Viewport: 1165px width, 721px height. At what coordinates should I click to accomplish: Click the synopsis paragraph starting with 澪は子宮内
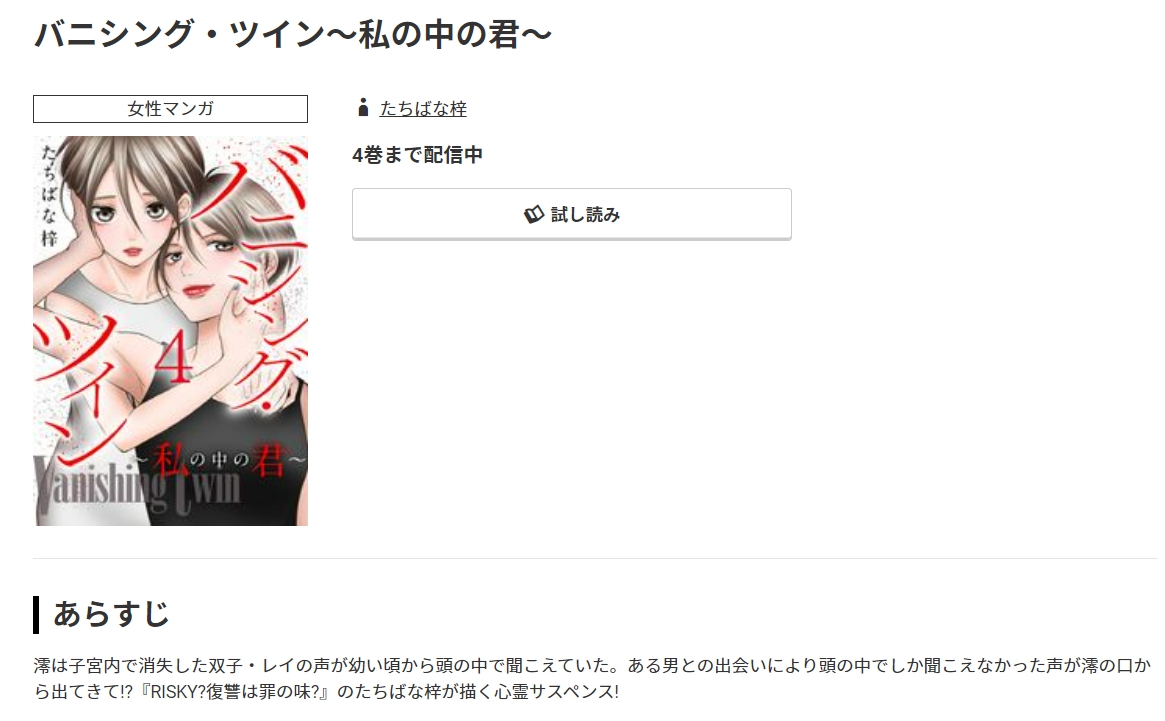(x=592, y=678)
